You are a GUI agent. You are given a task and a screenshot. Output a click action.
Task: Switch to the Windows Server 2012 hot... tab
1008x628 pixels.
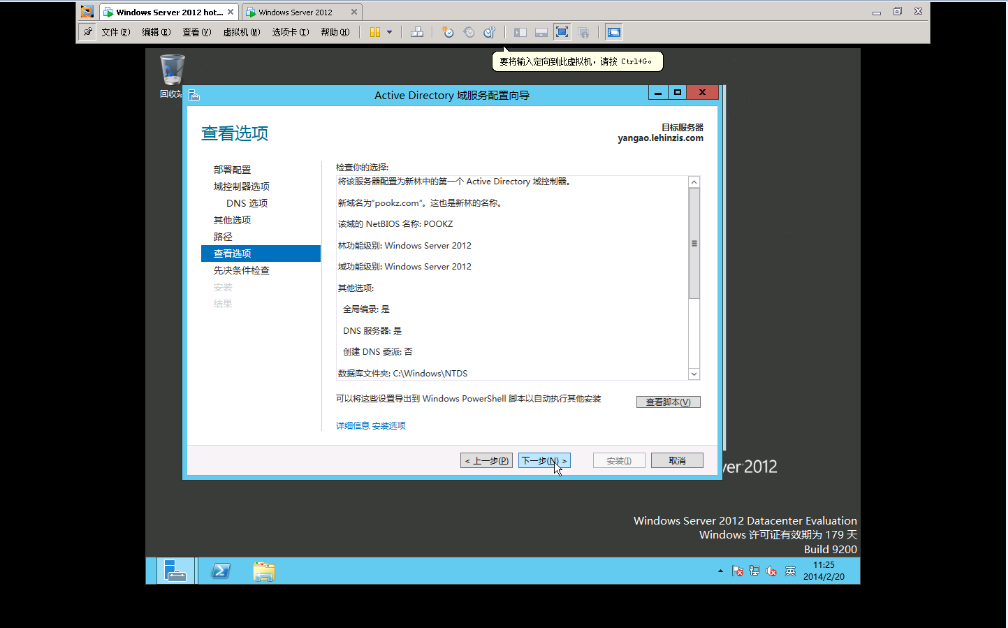[170, 12]
